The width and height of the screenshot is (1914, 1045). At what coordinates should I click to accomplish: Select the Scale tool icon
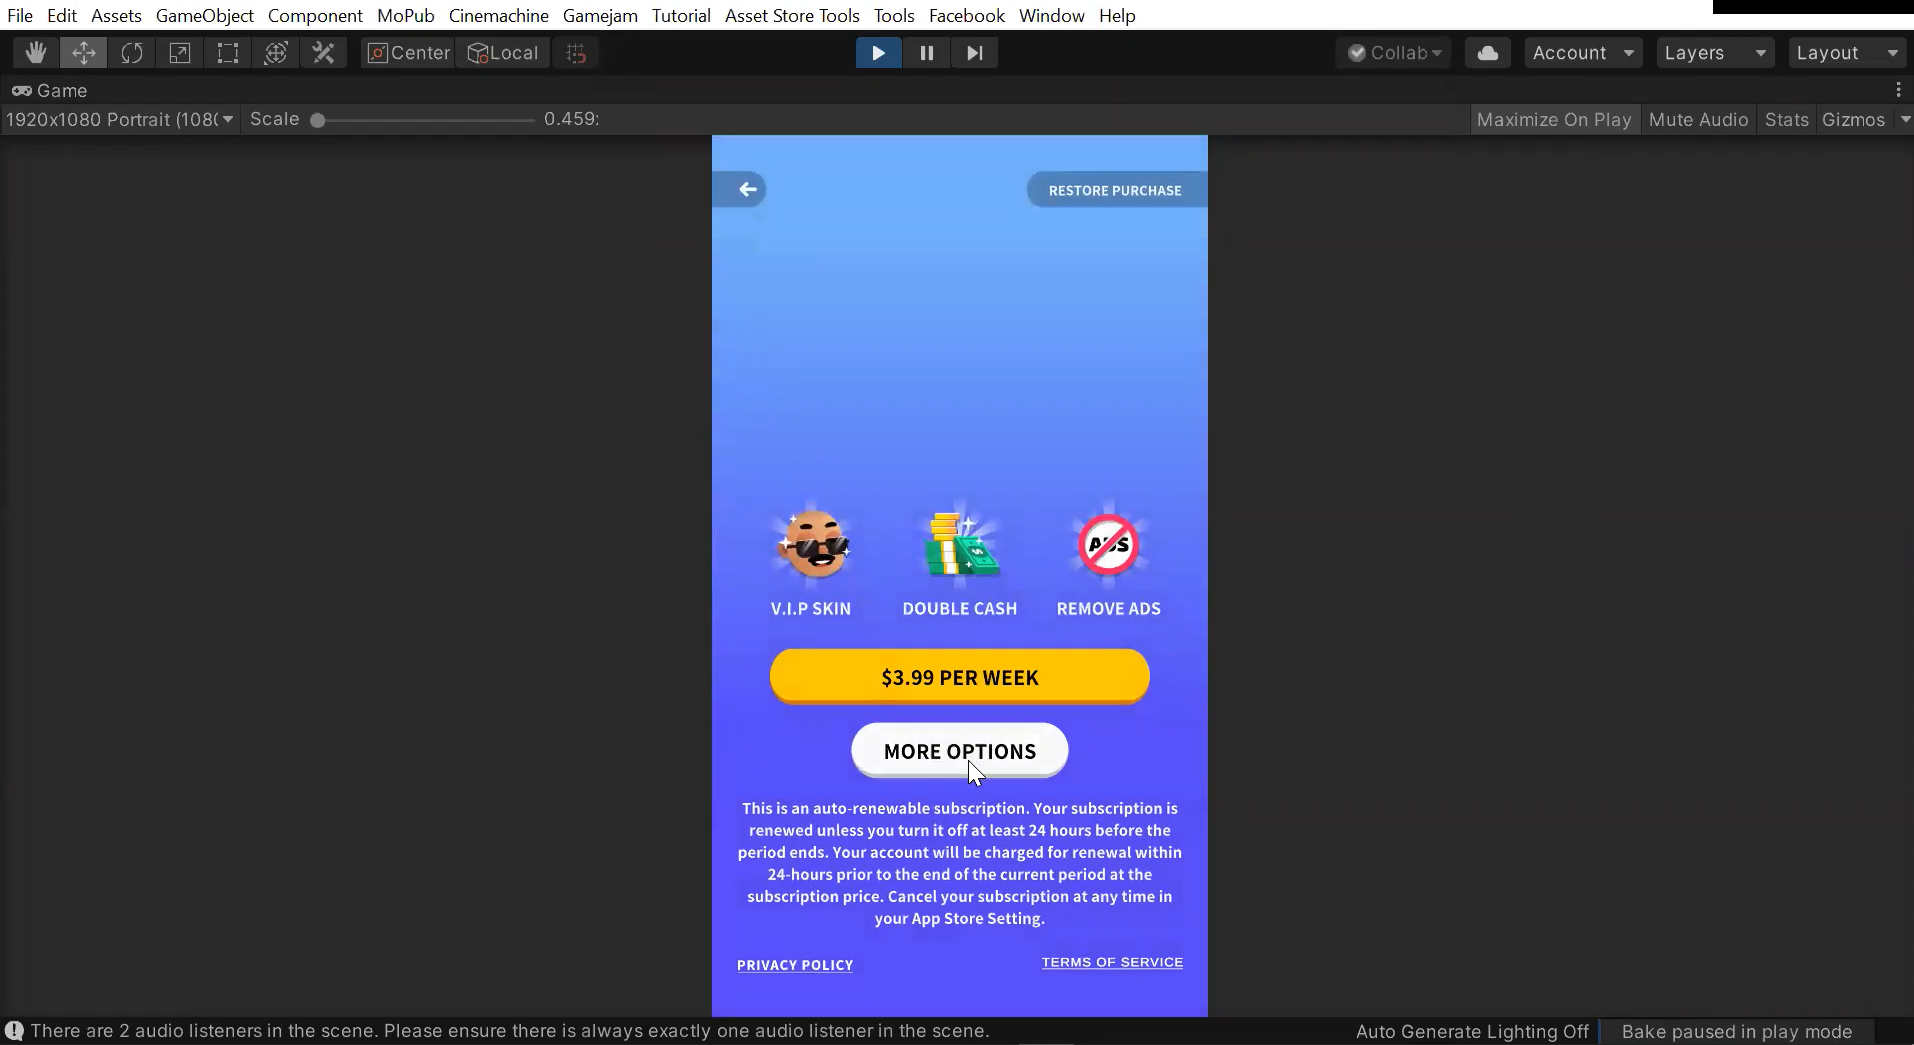click(x=180, y=53)
